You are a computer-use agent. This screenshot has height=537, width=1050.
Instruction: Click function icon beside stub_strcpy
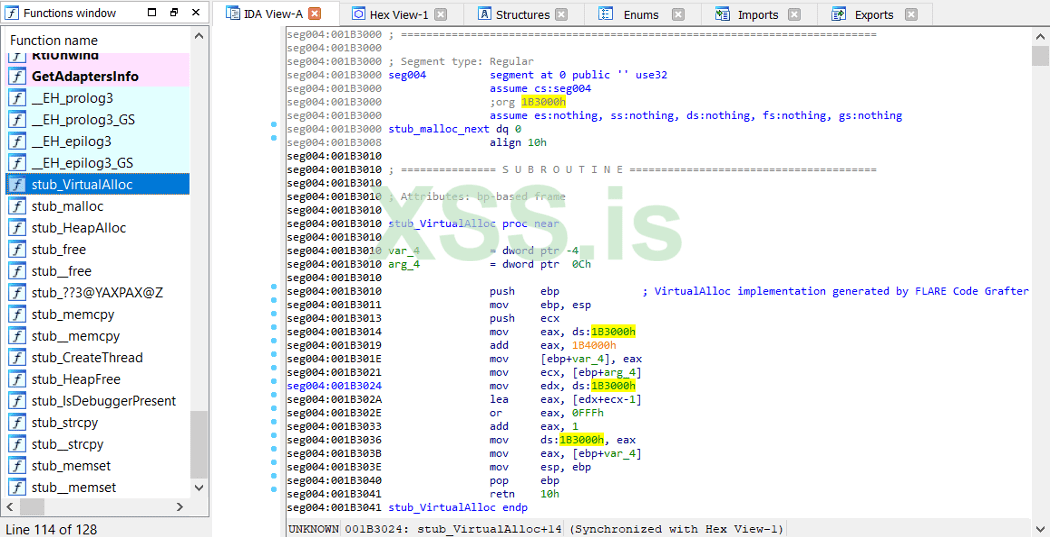point(17,423)
